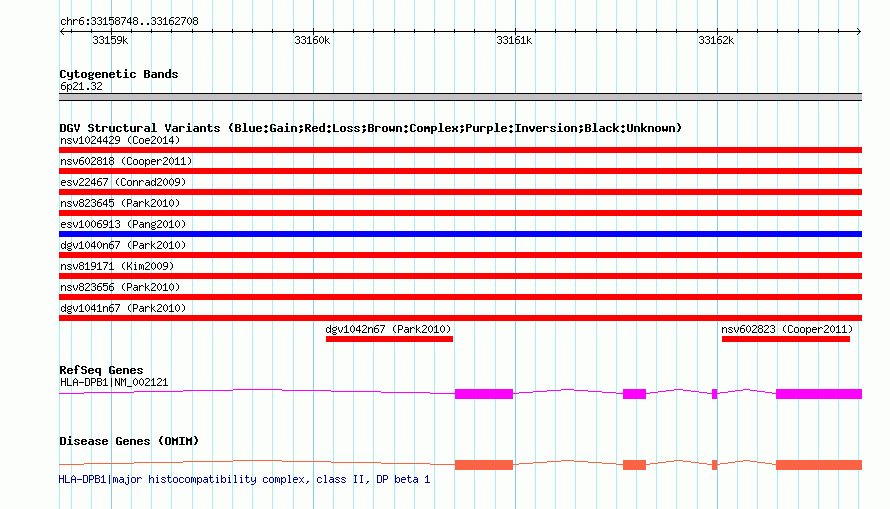Click the esv22467 (Conrad2009) label
Screen dimensions: 890x509
pos(123,182)
